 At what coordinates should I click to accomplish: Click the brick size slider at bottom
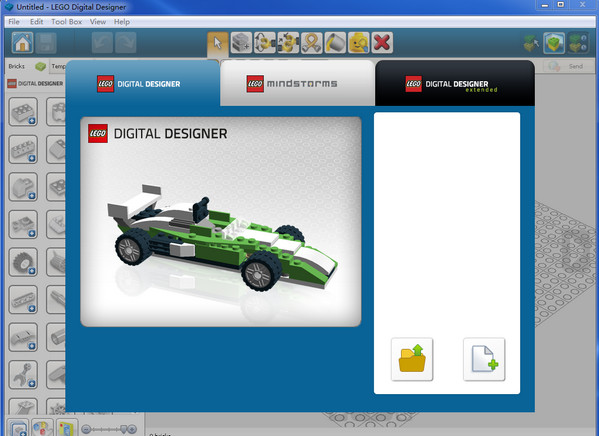[109, 429]
